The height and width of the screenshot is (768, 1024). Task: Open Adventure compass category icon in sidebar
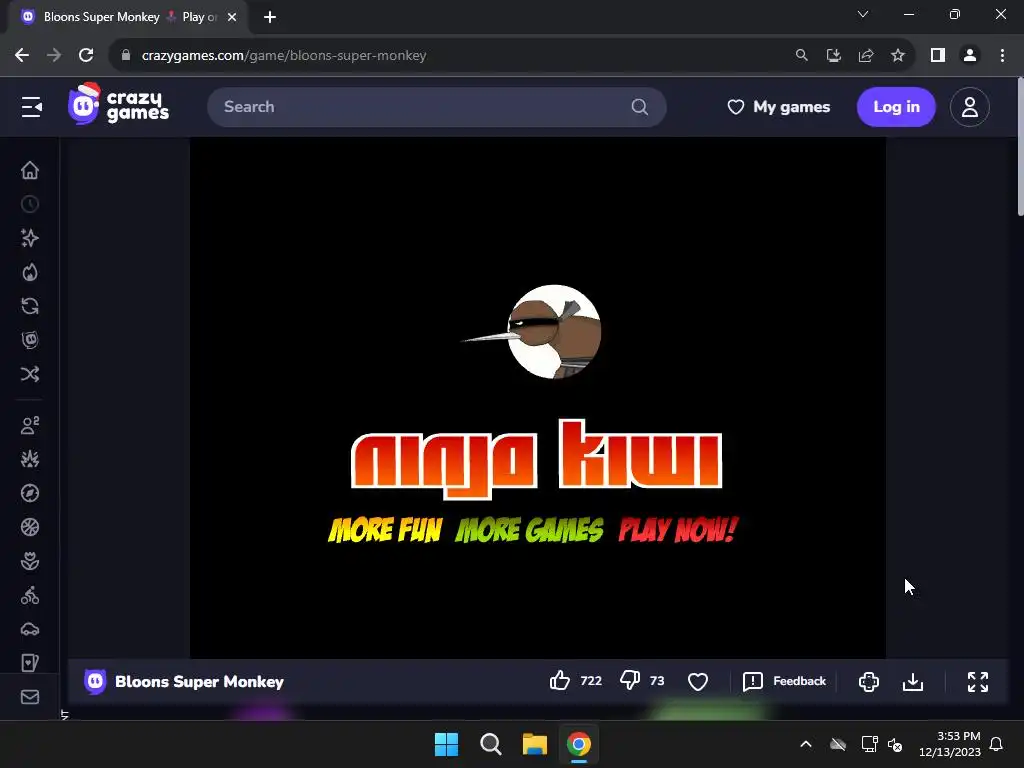click(30, 493)
